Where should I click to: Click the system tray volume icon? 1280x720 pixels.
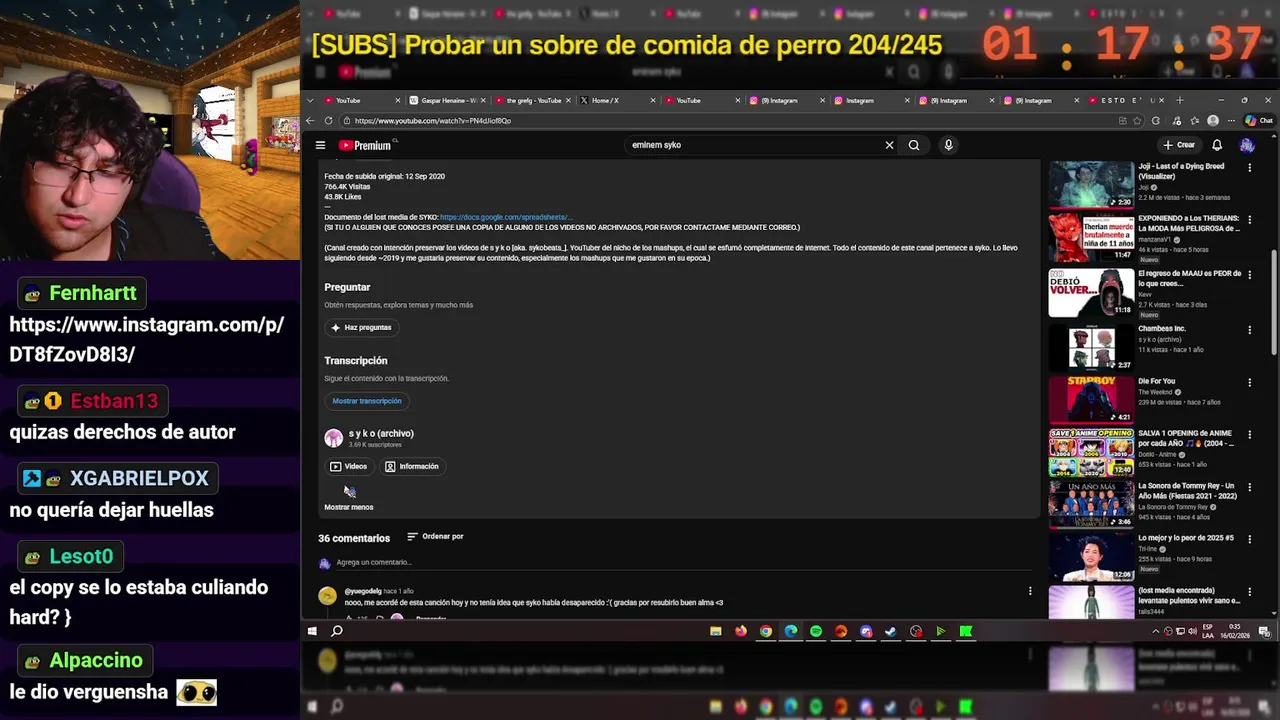(1192, 631)
